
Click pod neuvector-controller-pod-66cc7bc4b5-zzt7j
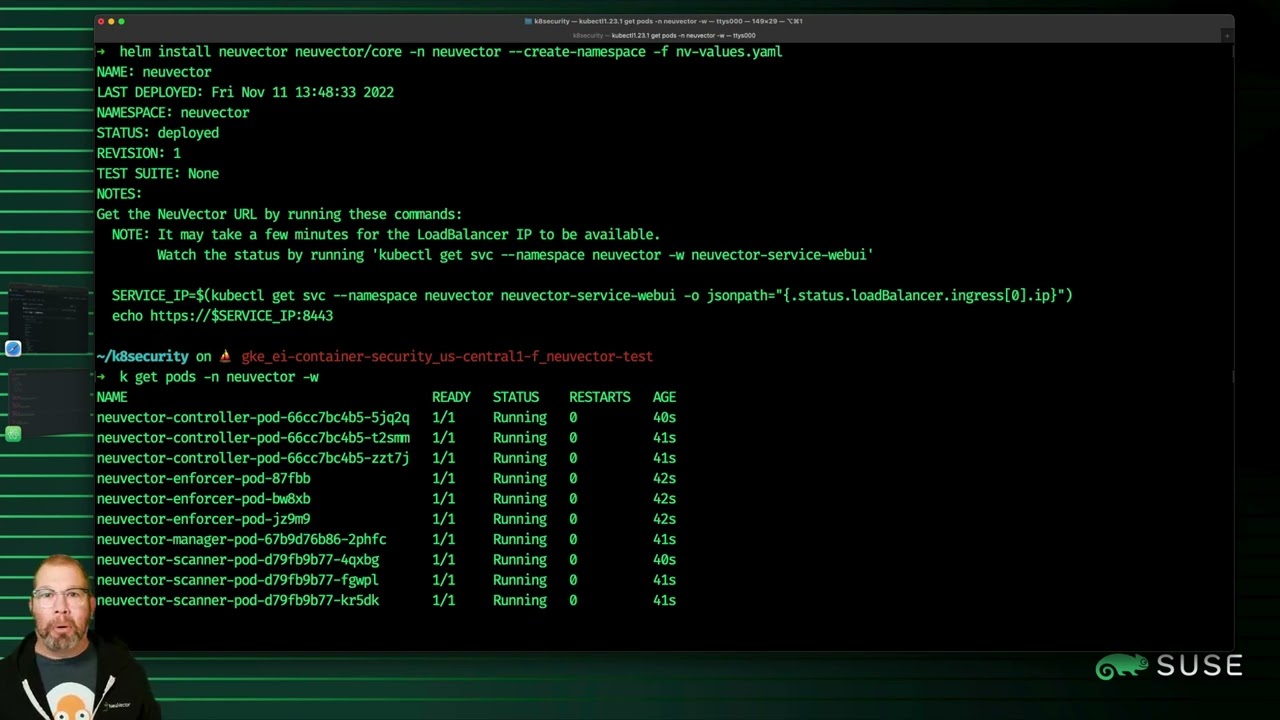(x=253, y=458)
